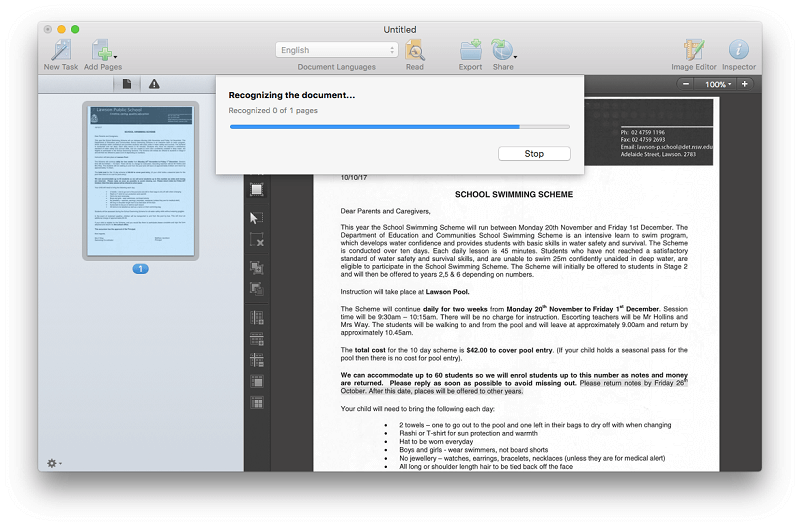800x526 pixels.
Task: Click the split table cells tool
Action: 257,403
